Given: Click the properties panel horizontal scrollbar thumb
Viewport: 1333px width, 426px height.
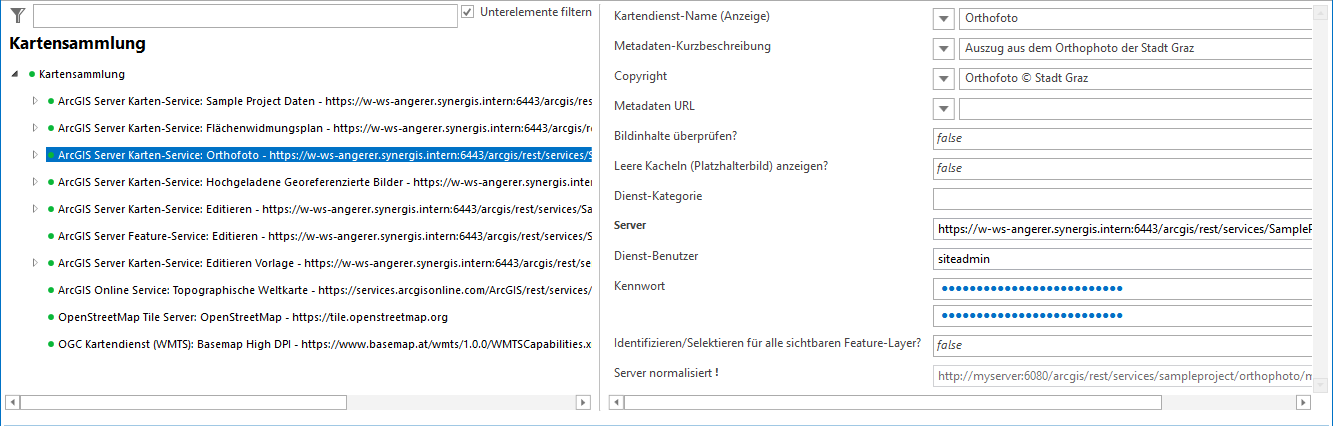Looking at the screenshot, I should (893, 402).
